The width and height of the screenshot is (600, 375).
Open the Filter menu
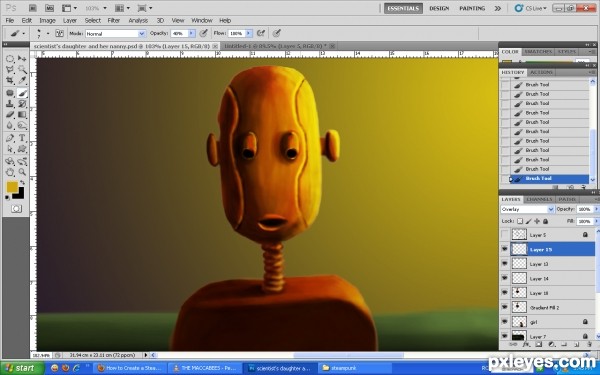[114, 20]
